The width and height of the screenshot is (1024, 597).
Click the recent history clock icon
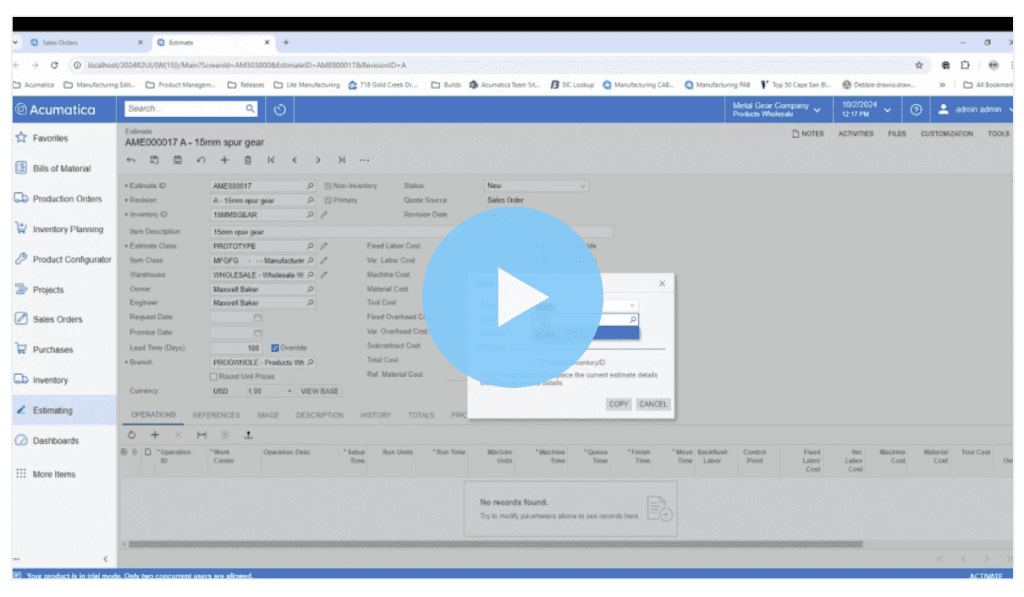click(280, 109)
